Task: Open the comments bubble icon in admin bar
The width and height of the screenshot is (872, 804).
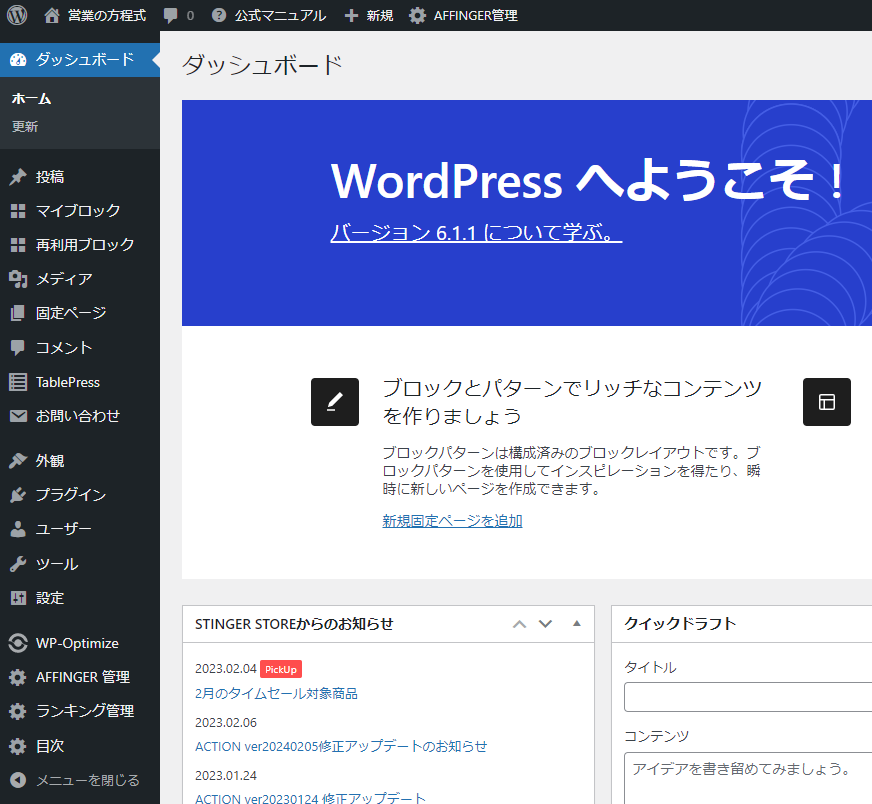Action: [x=171, y=16]
